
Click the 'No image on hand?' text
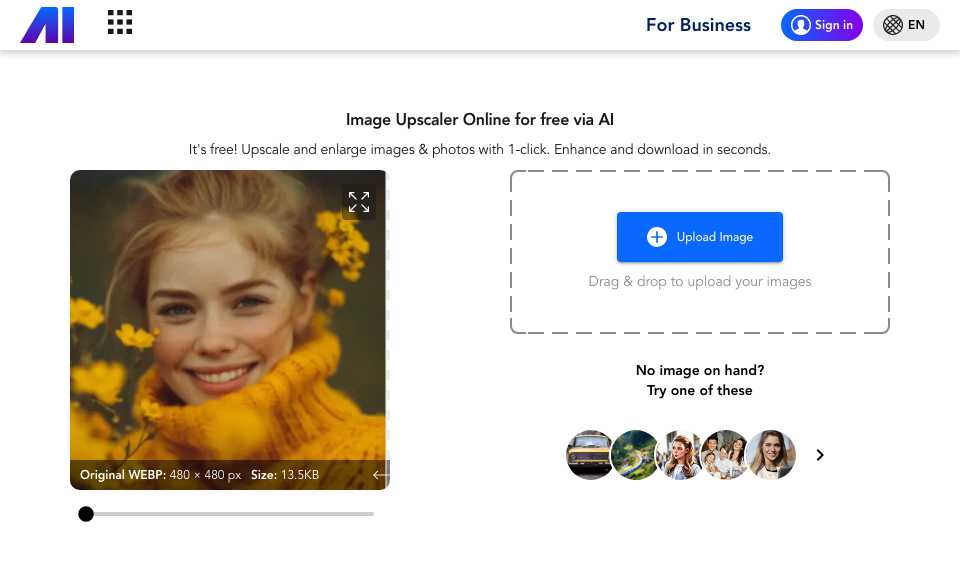pos(700,370)
